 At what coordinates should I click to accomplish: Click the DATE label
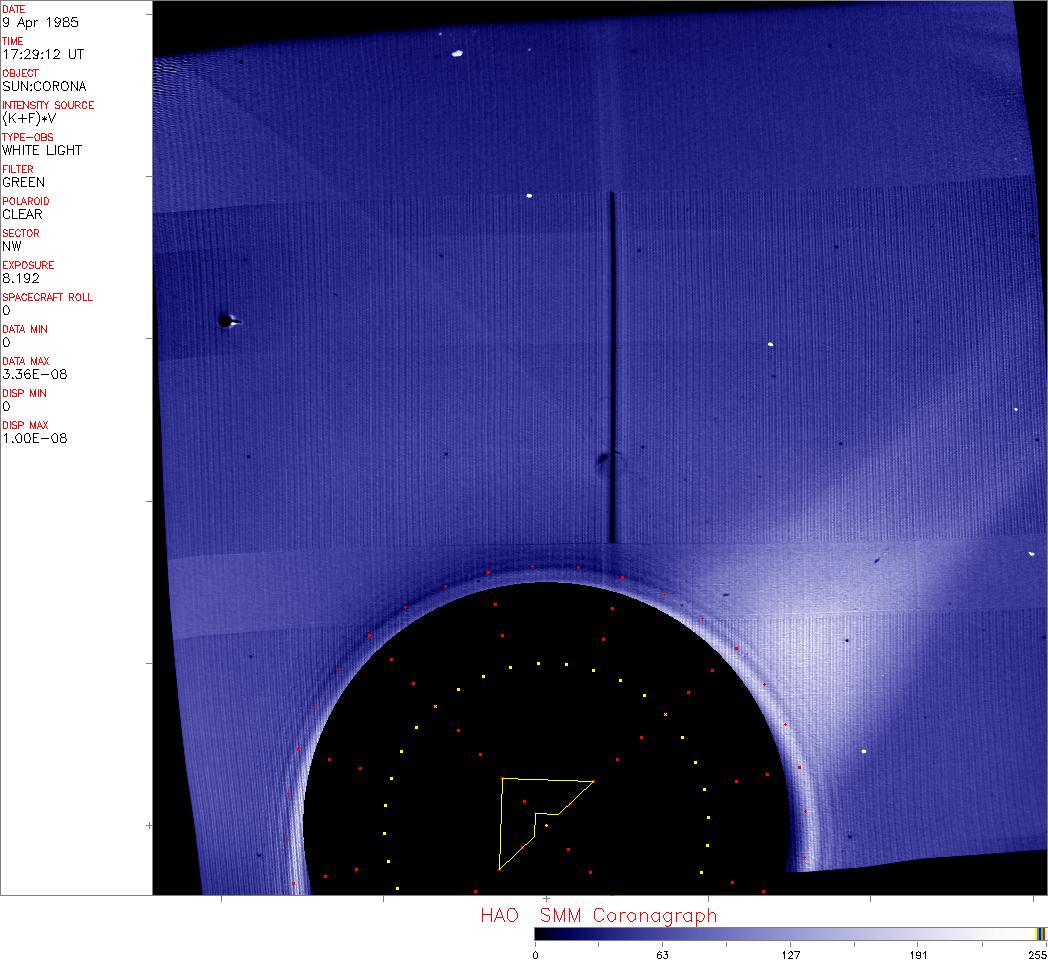pyautogui.click(x=13, y=9)
